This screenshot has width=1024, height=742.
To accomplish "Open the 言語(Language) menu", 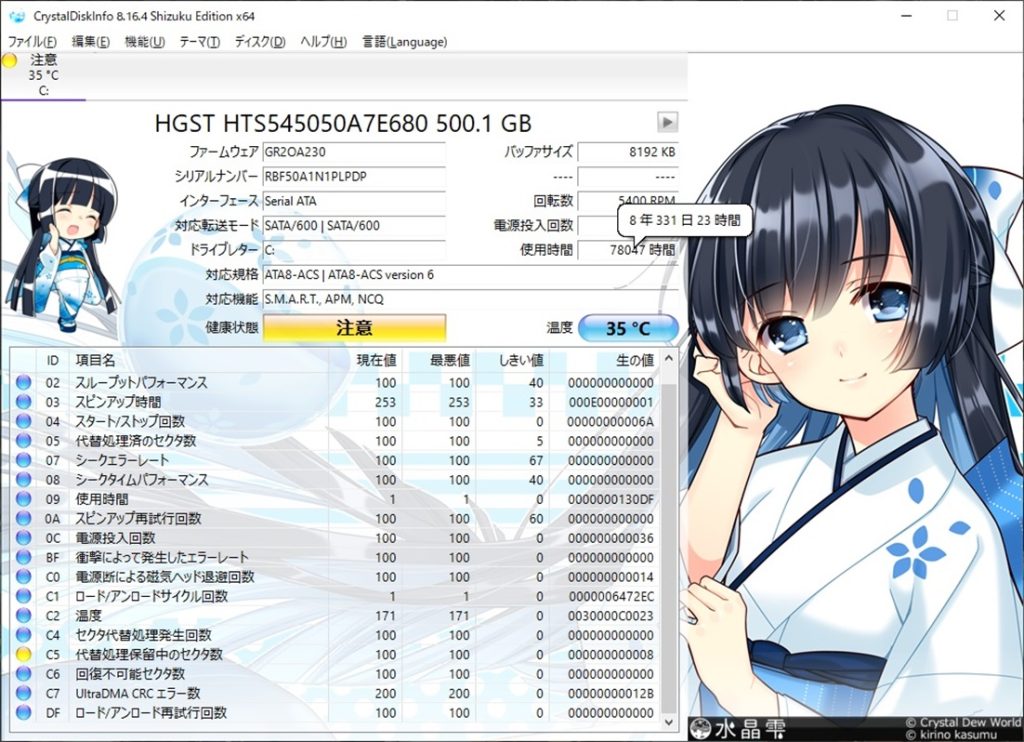I will click(404, 42).
